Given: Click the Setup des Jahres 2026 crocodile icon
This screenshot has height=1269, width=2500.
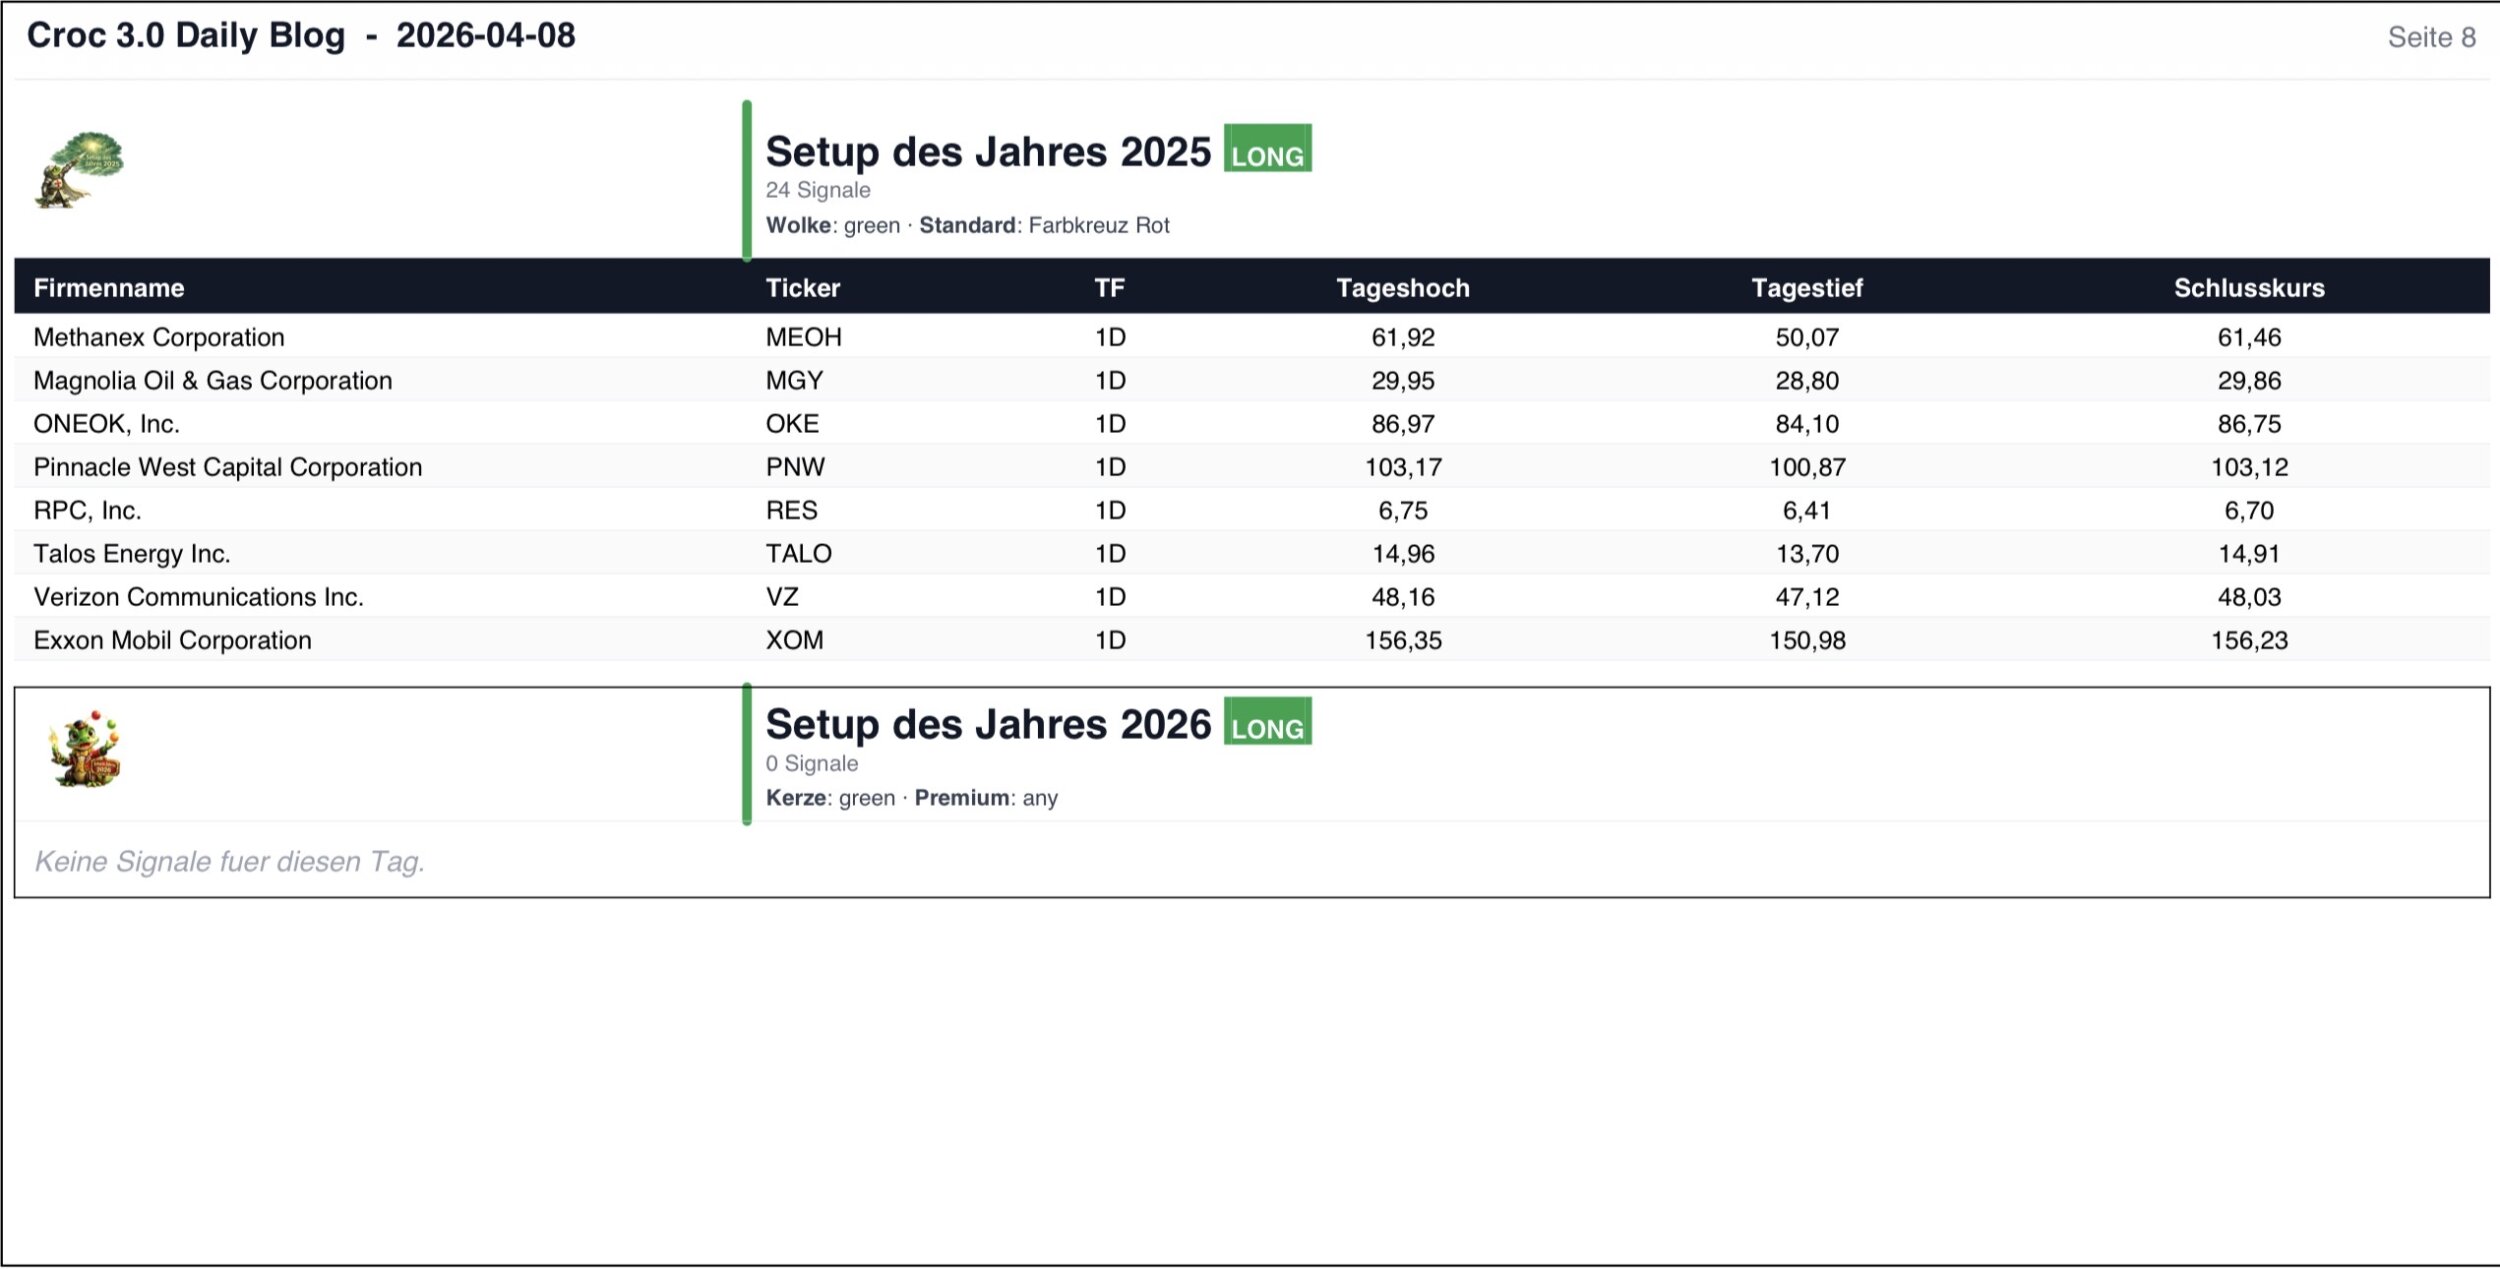Looking at the screenshot, I should pos(85,750).
